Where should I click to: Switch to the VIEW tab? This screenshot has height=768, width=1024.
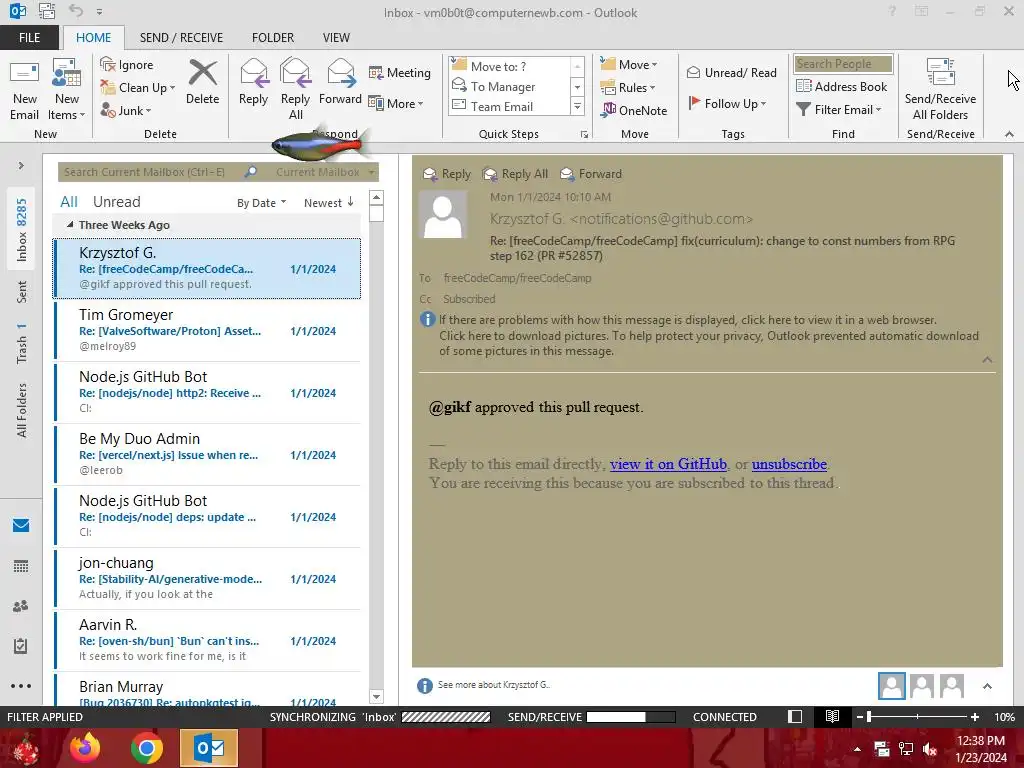(336, 38)
